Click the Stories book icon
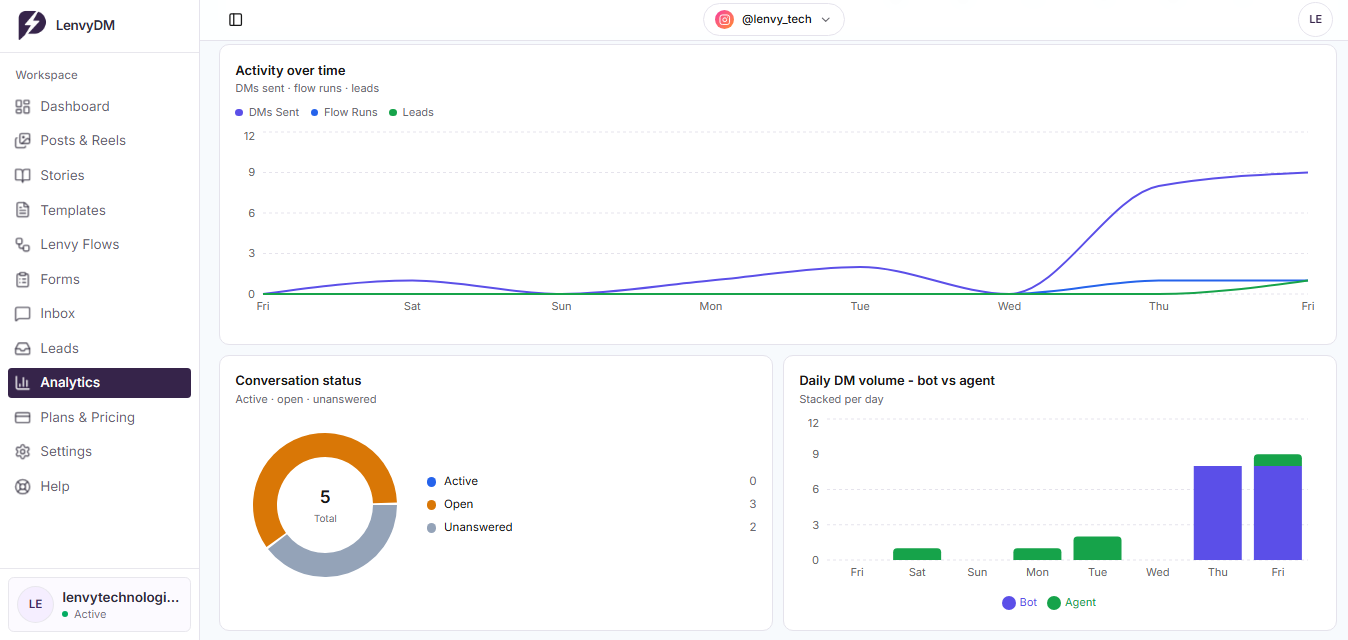 tap(23, 175)
